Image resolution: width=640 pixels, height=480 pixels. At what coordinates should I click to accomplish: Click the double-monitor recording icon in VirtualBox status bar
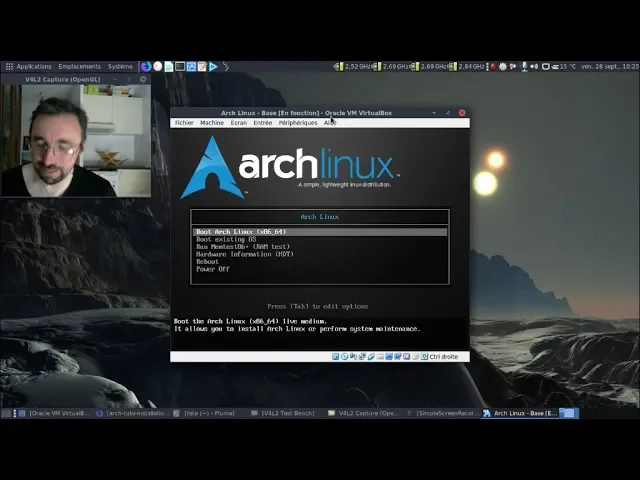coord(398,357)
